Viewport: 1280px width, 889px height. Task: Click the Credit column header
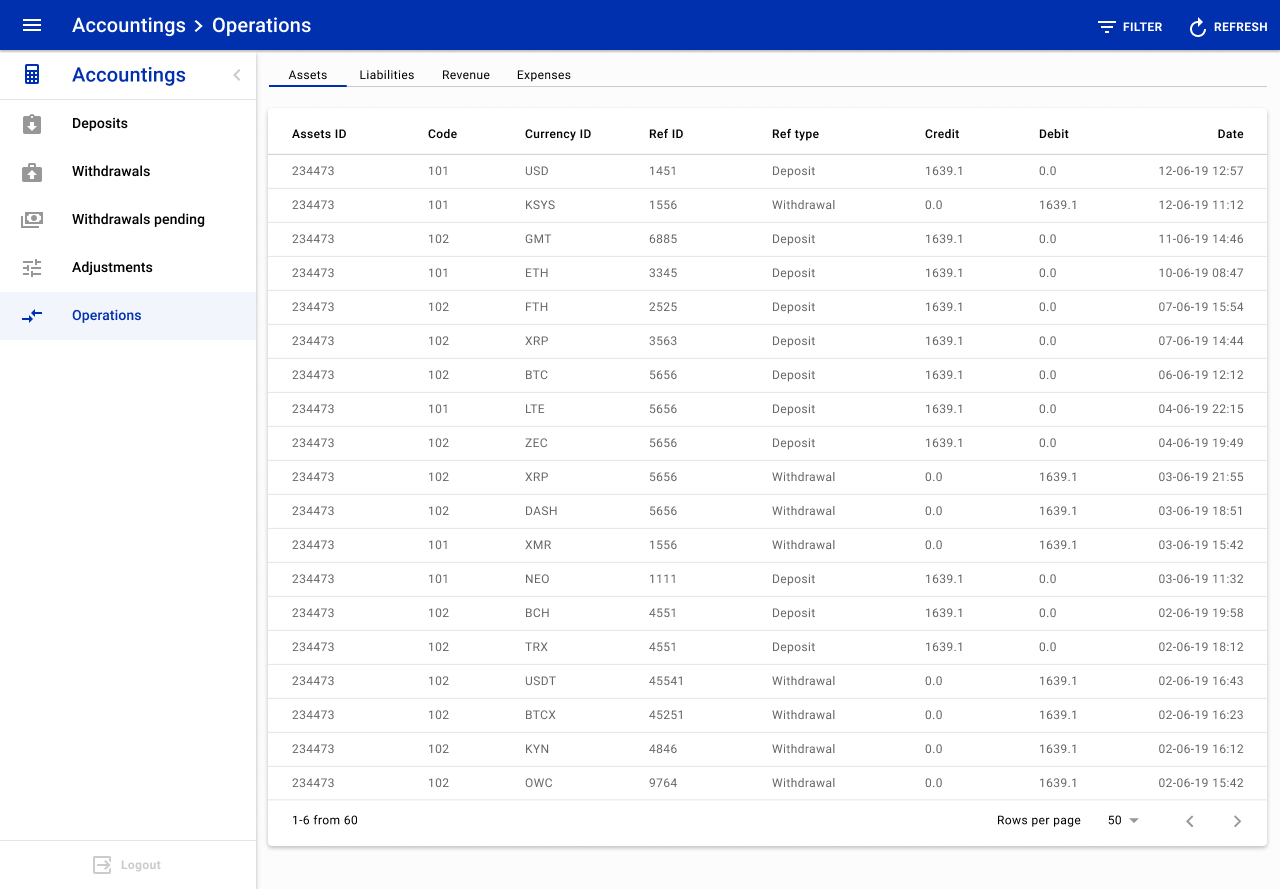942,134
